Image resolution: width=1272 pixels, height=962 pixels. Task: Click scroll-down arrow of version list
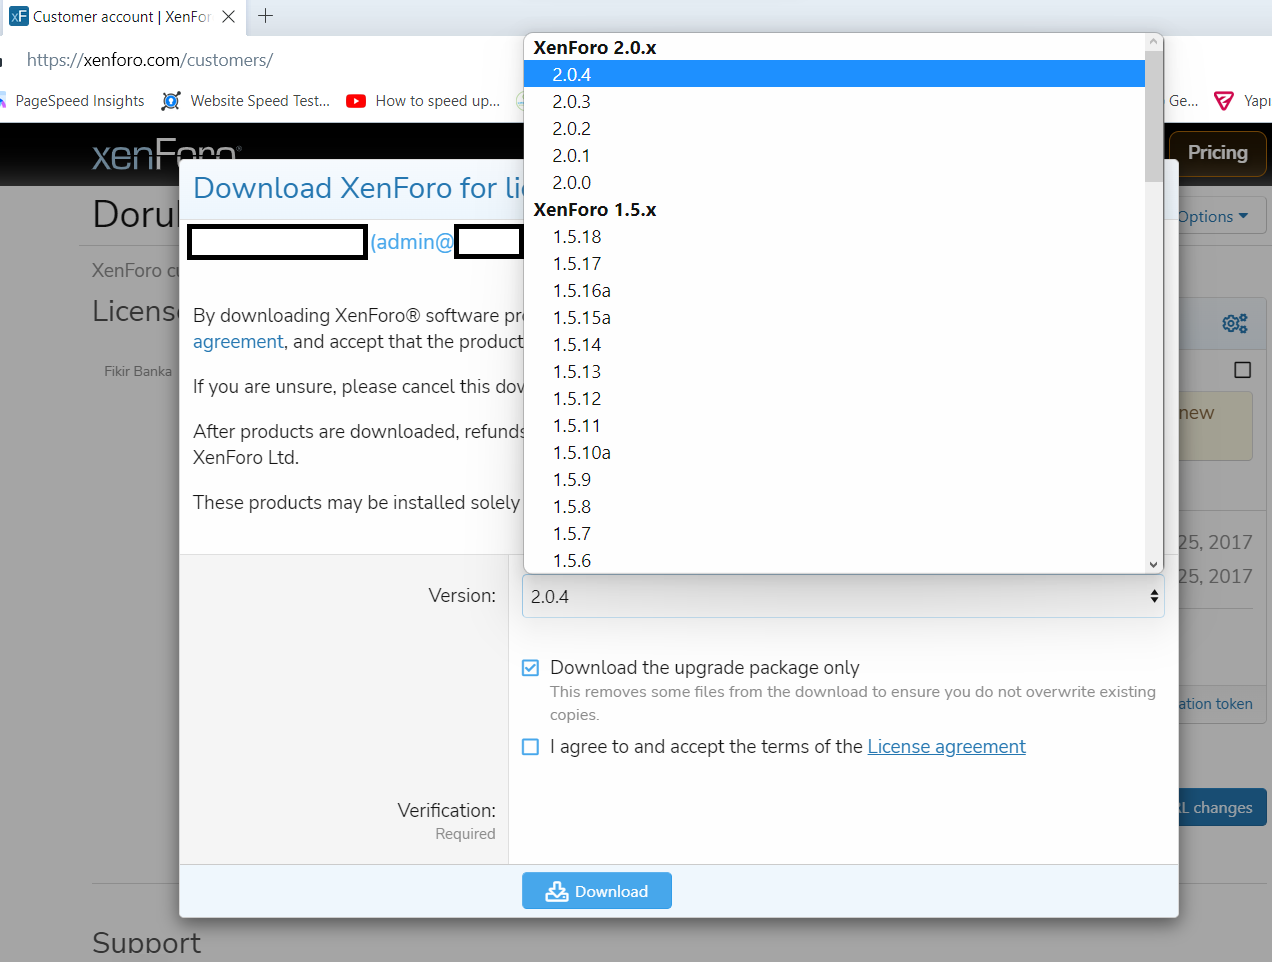pos(1154,564)
